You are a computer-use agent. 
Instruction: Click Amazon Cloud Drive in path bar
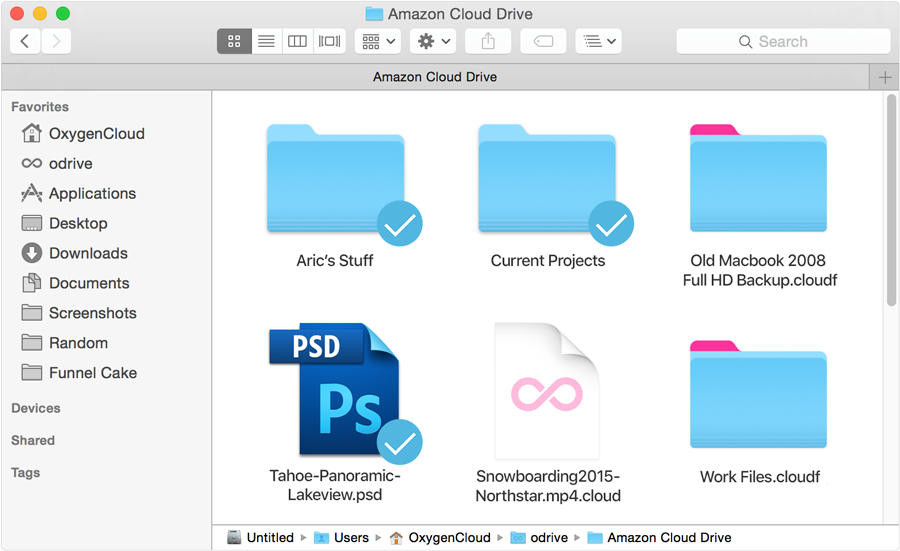tap(660, 538)
